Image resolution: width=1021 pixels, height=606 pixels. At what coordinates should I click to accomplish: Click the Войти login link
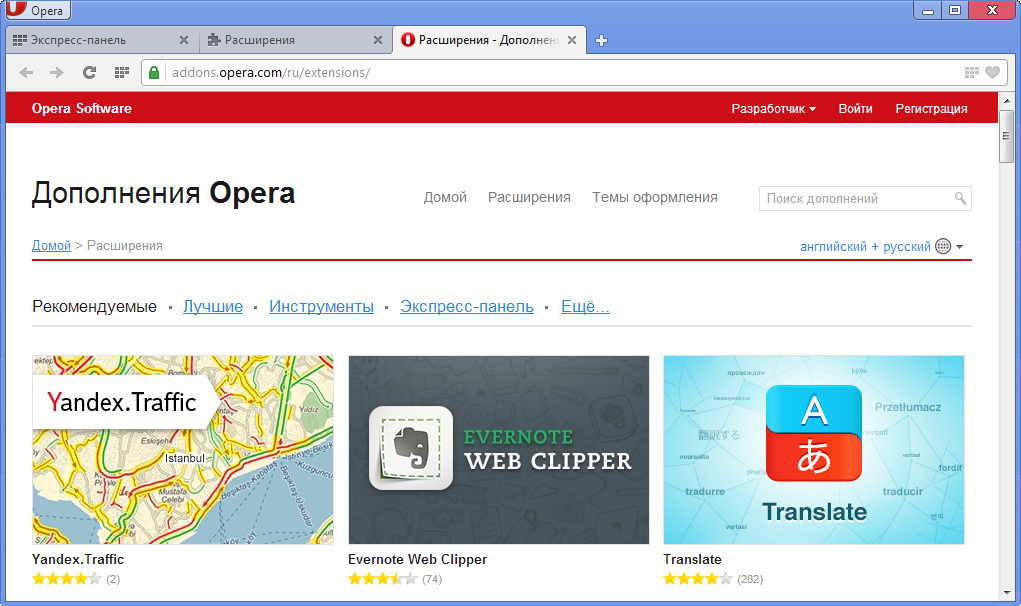point(855,109)
